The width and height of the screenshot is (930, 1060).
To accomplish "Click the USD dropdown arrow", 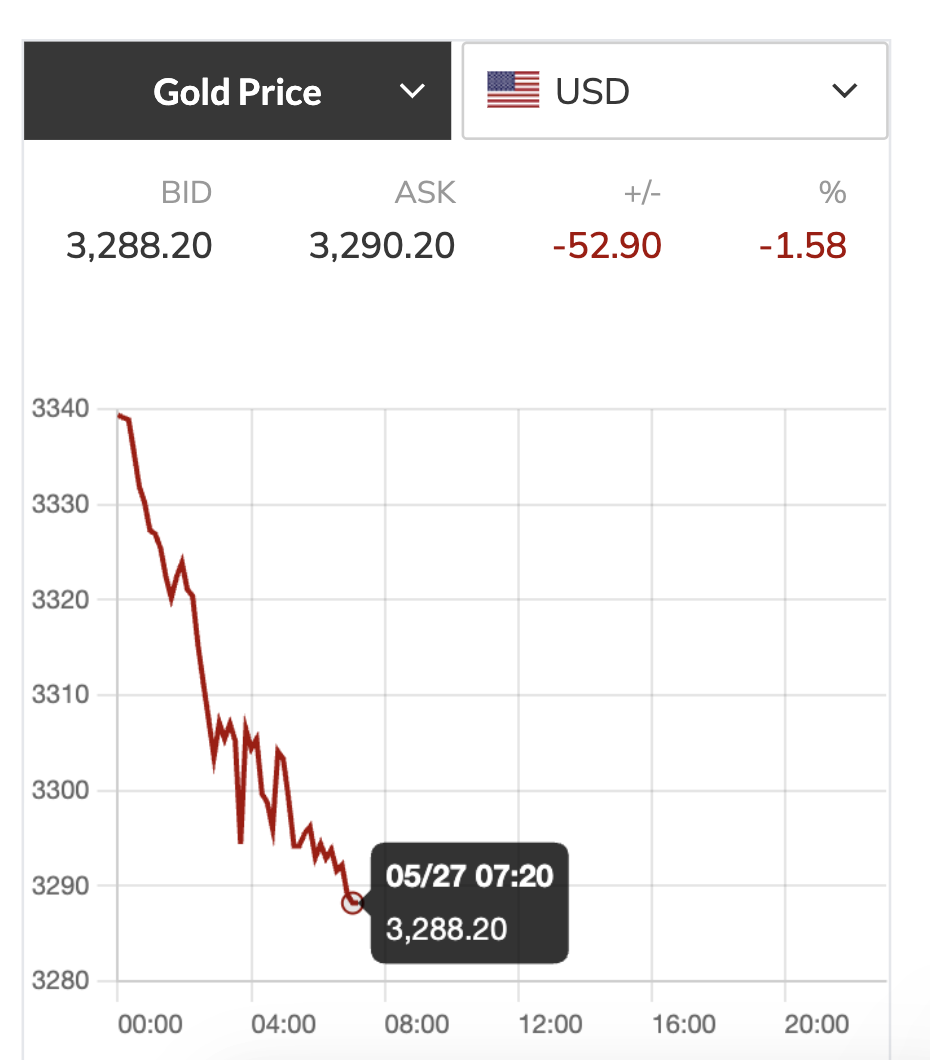I will coord(845,91).
